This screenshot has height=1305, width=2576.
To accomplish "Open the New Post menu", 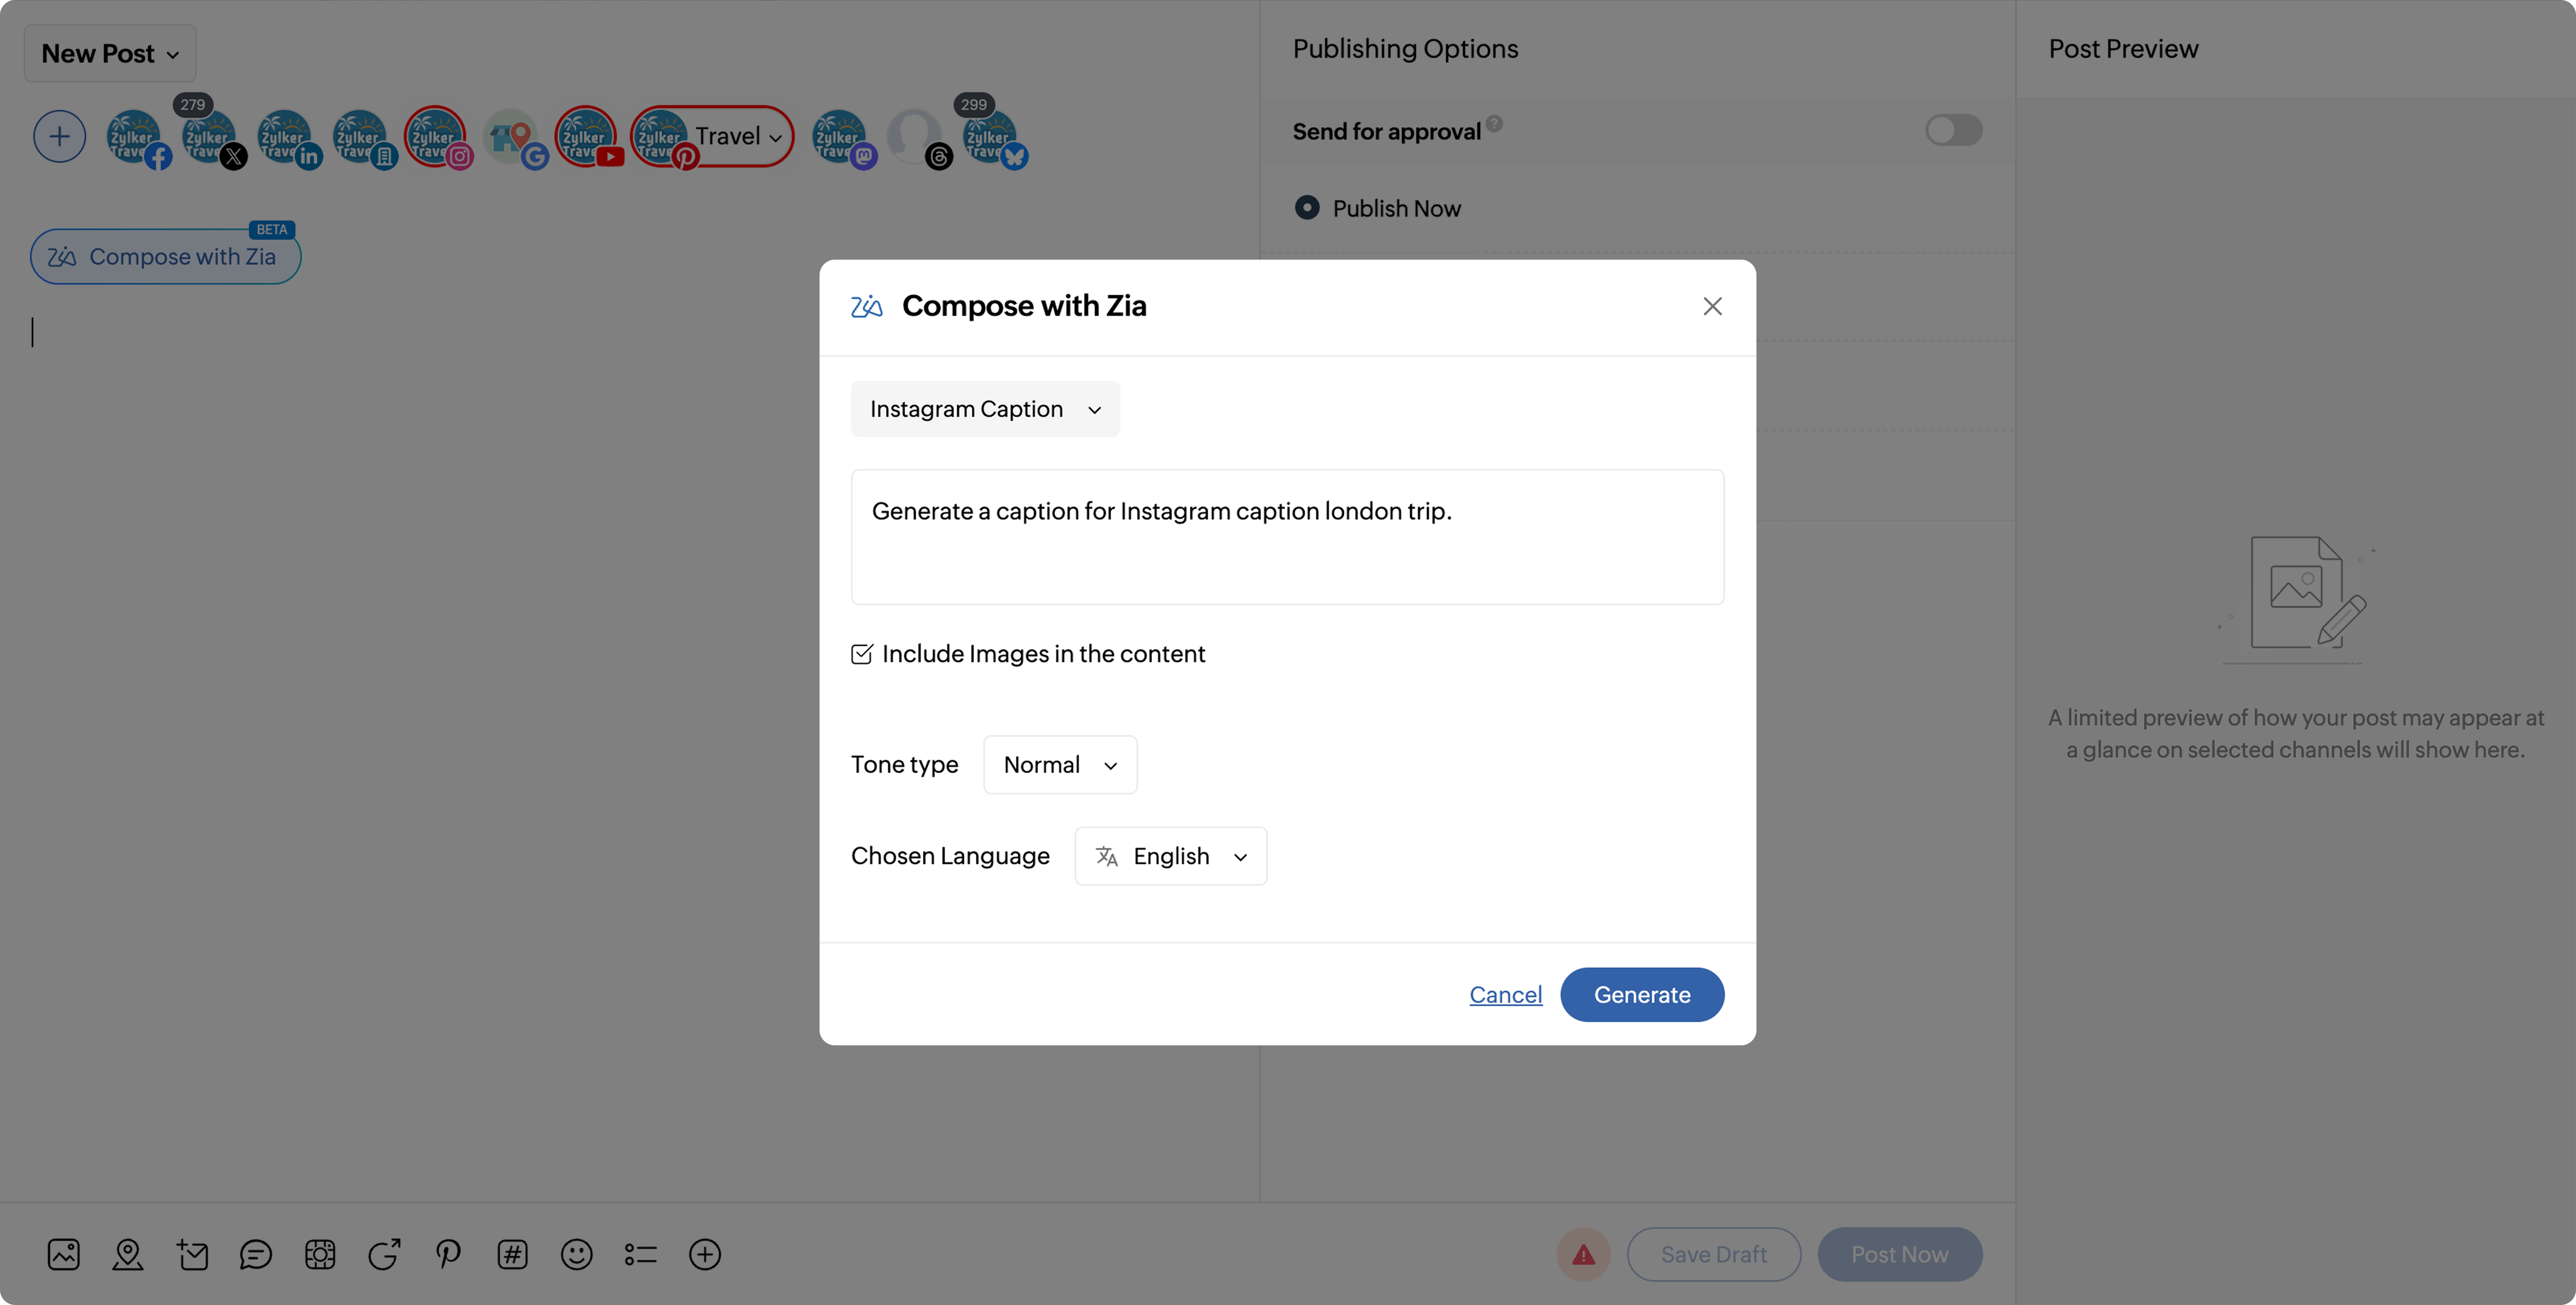I will pos(110,54).
